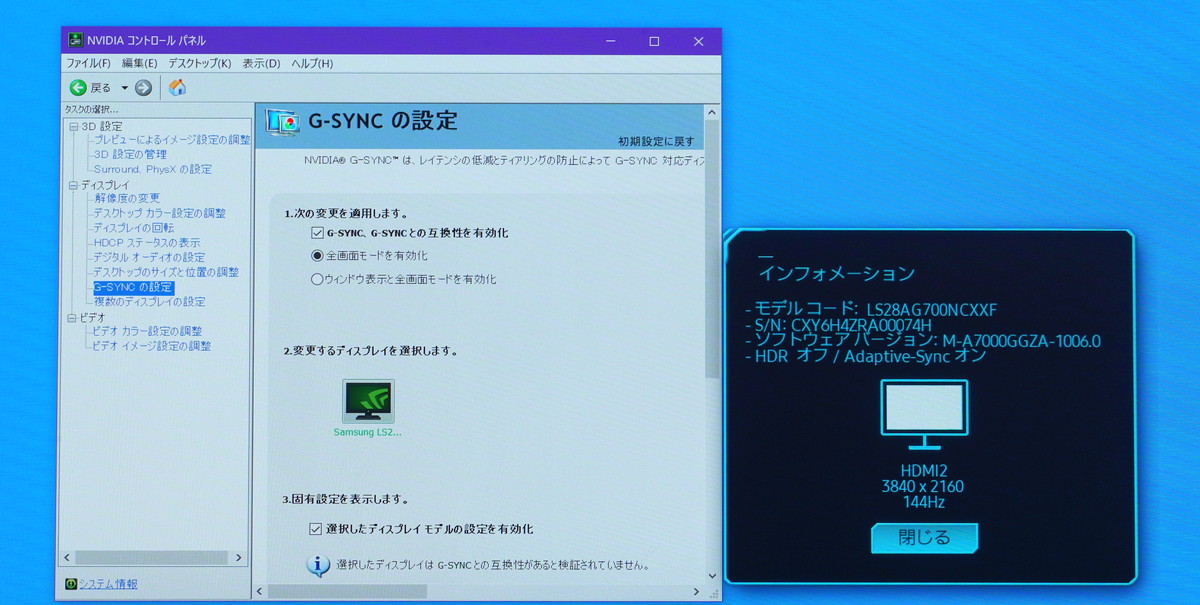The height and width of the screenshot is (605, 1200).
Task: Open the Home icon in the toolbar
Action: (x=177, y=87)
